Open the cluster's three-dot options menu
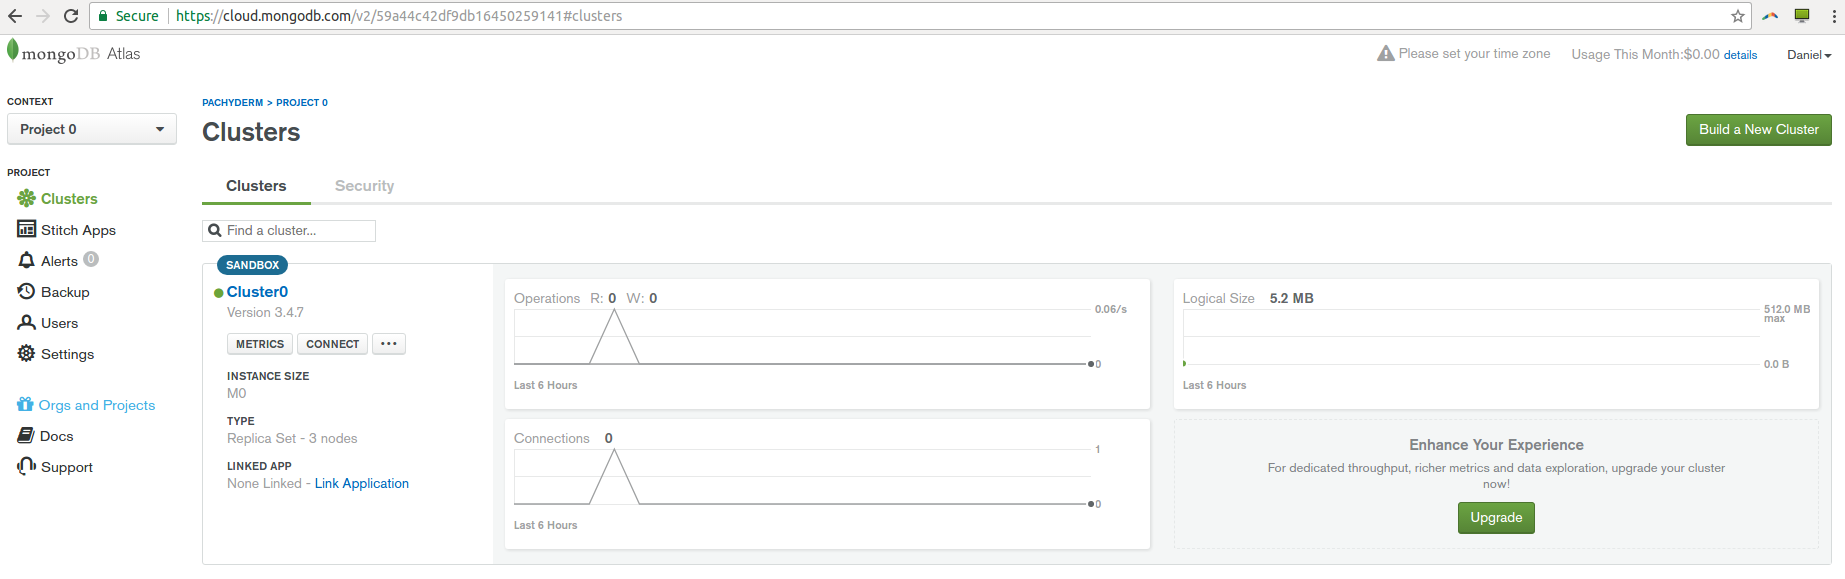The image size is (1845, 579). (x=389, y=344)
